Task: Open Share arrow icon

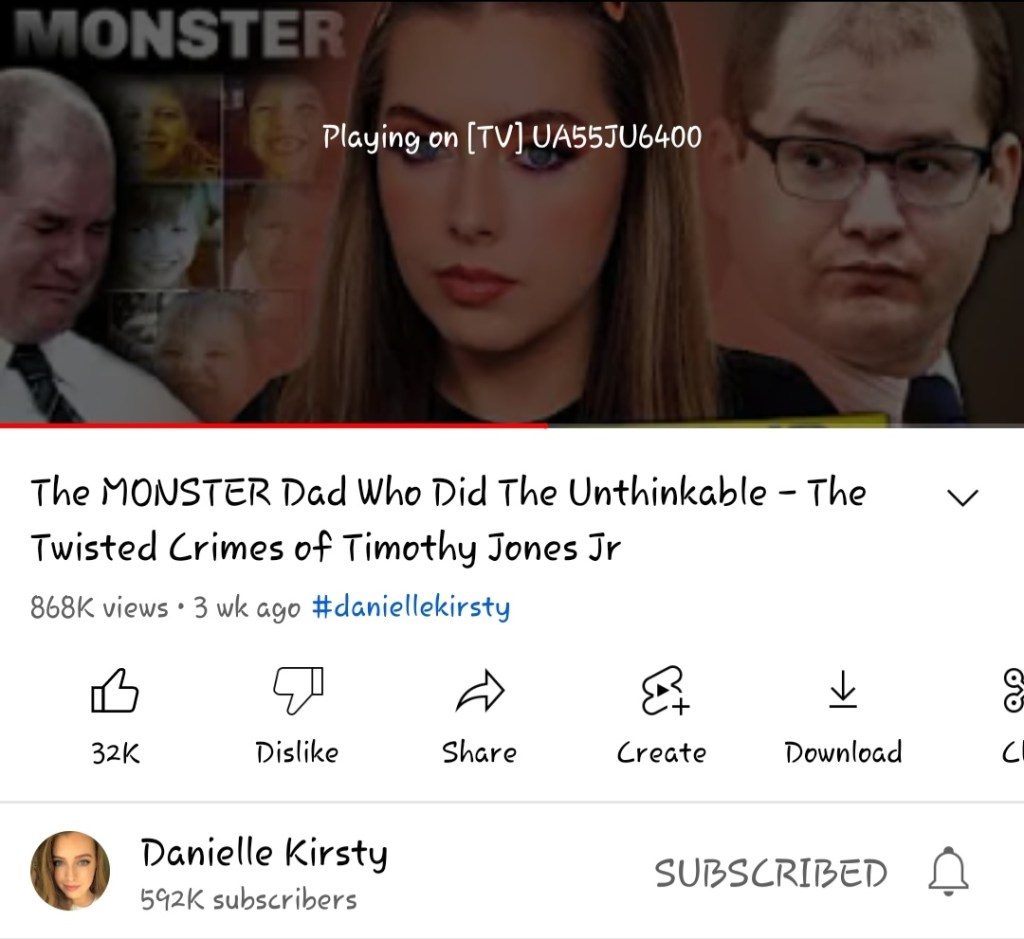Action: (x=480, y=691)
